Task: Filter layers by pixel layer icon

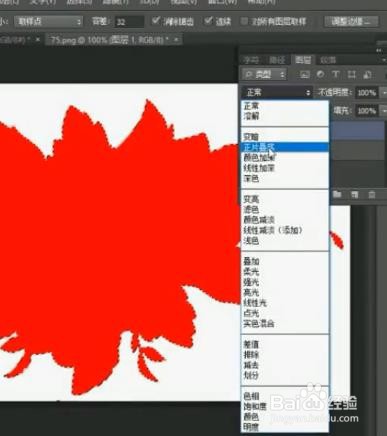Action: point(304,74)
